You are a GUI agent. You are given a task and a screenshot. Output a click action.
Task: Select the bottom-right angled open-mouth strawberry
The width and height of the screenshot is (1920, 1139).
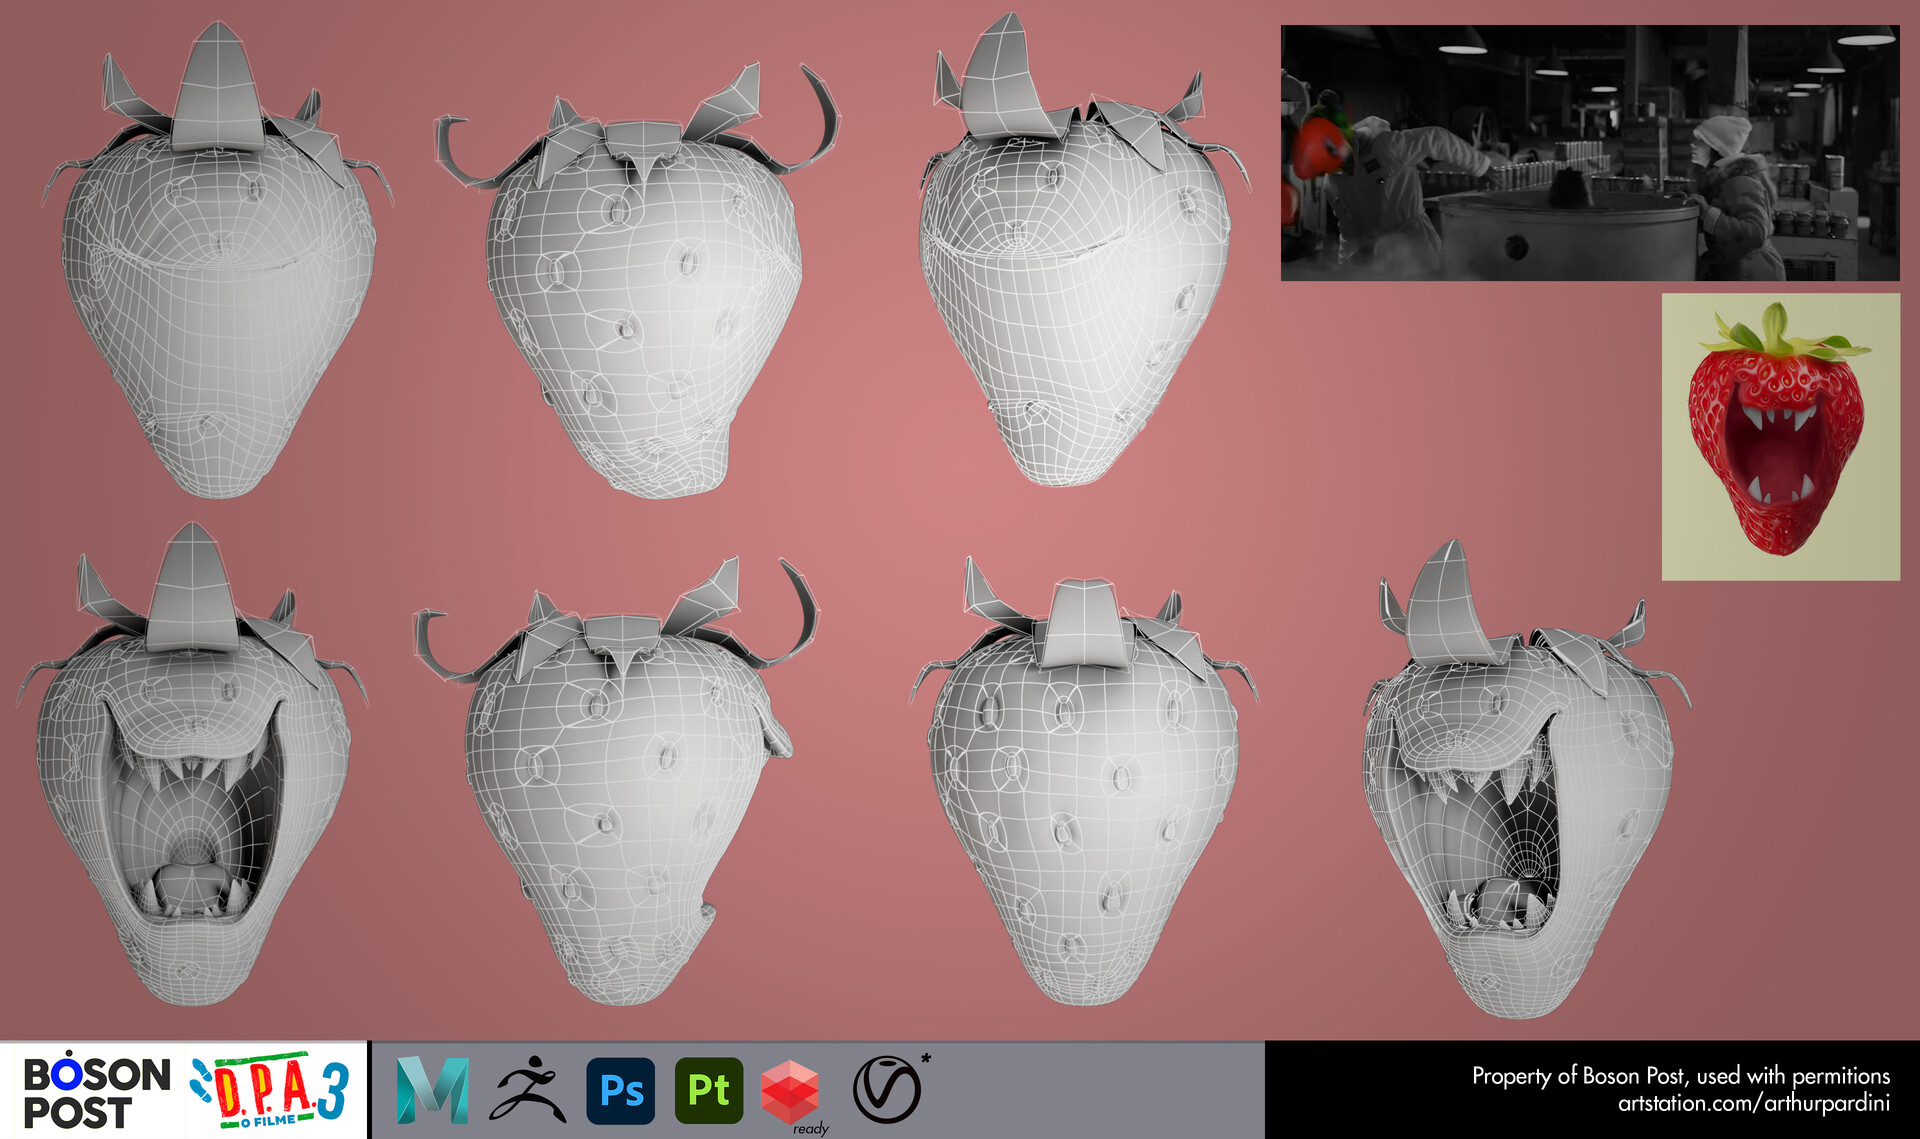pos(1520,810)
